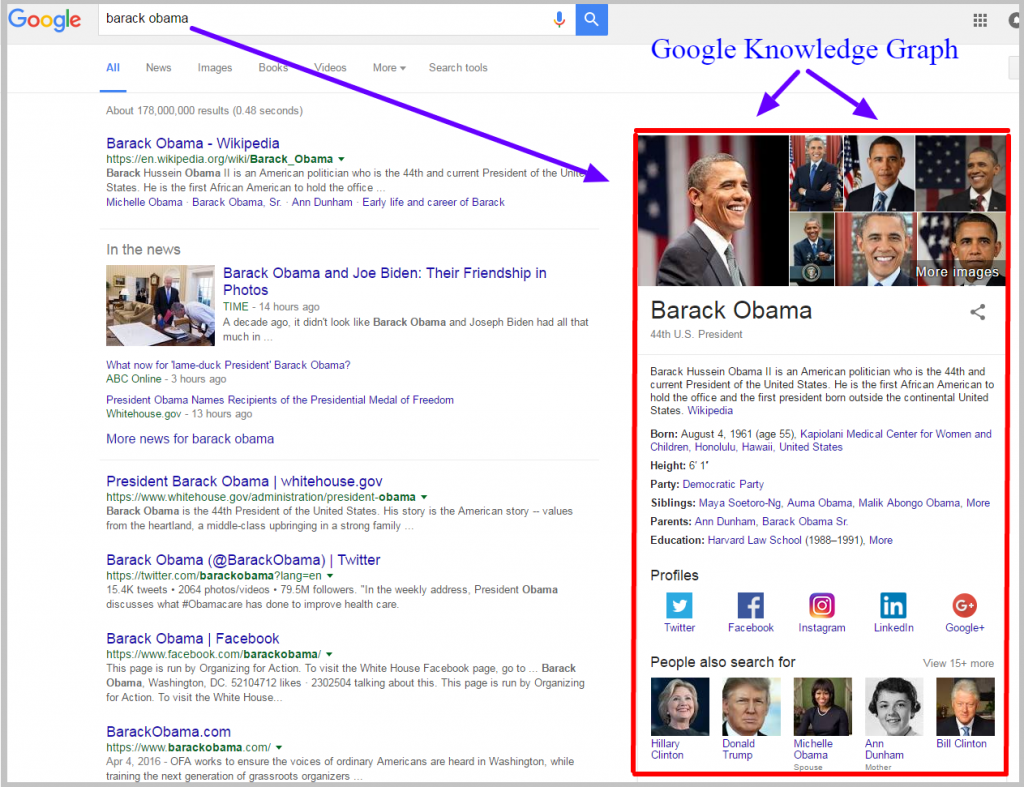
Task: Click the Google logo
Action: pos(44,20)
